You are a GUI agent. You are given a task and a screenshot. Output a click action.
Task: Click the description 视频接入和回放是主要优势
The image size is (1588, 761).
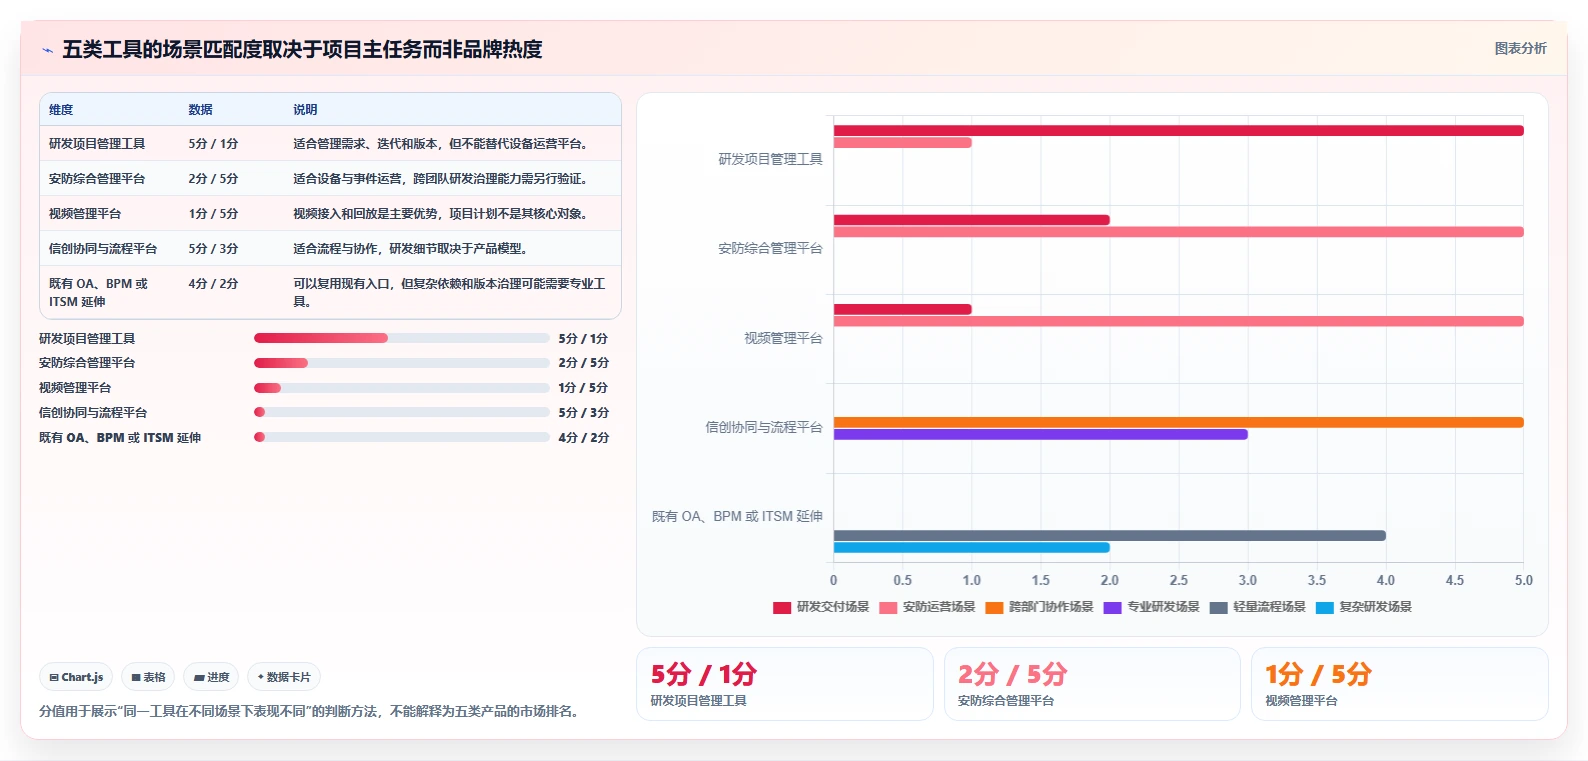tap(441, 214)
